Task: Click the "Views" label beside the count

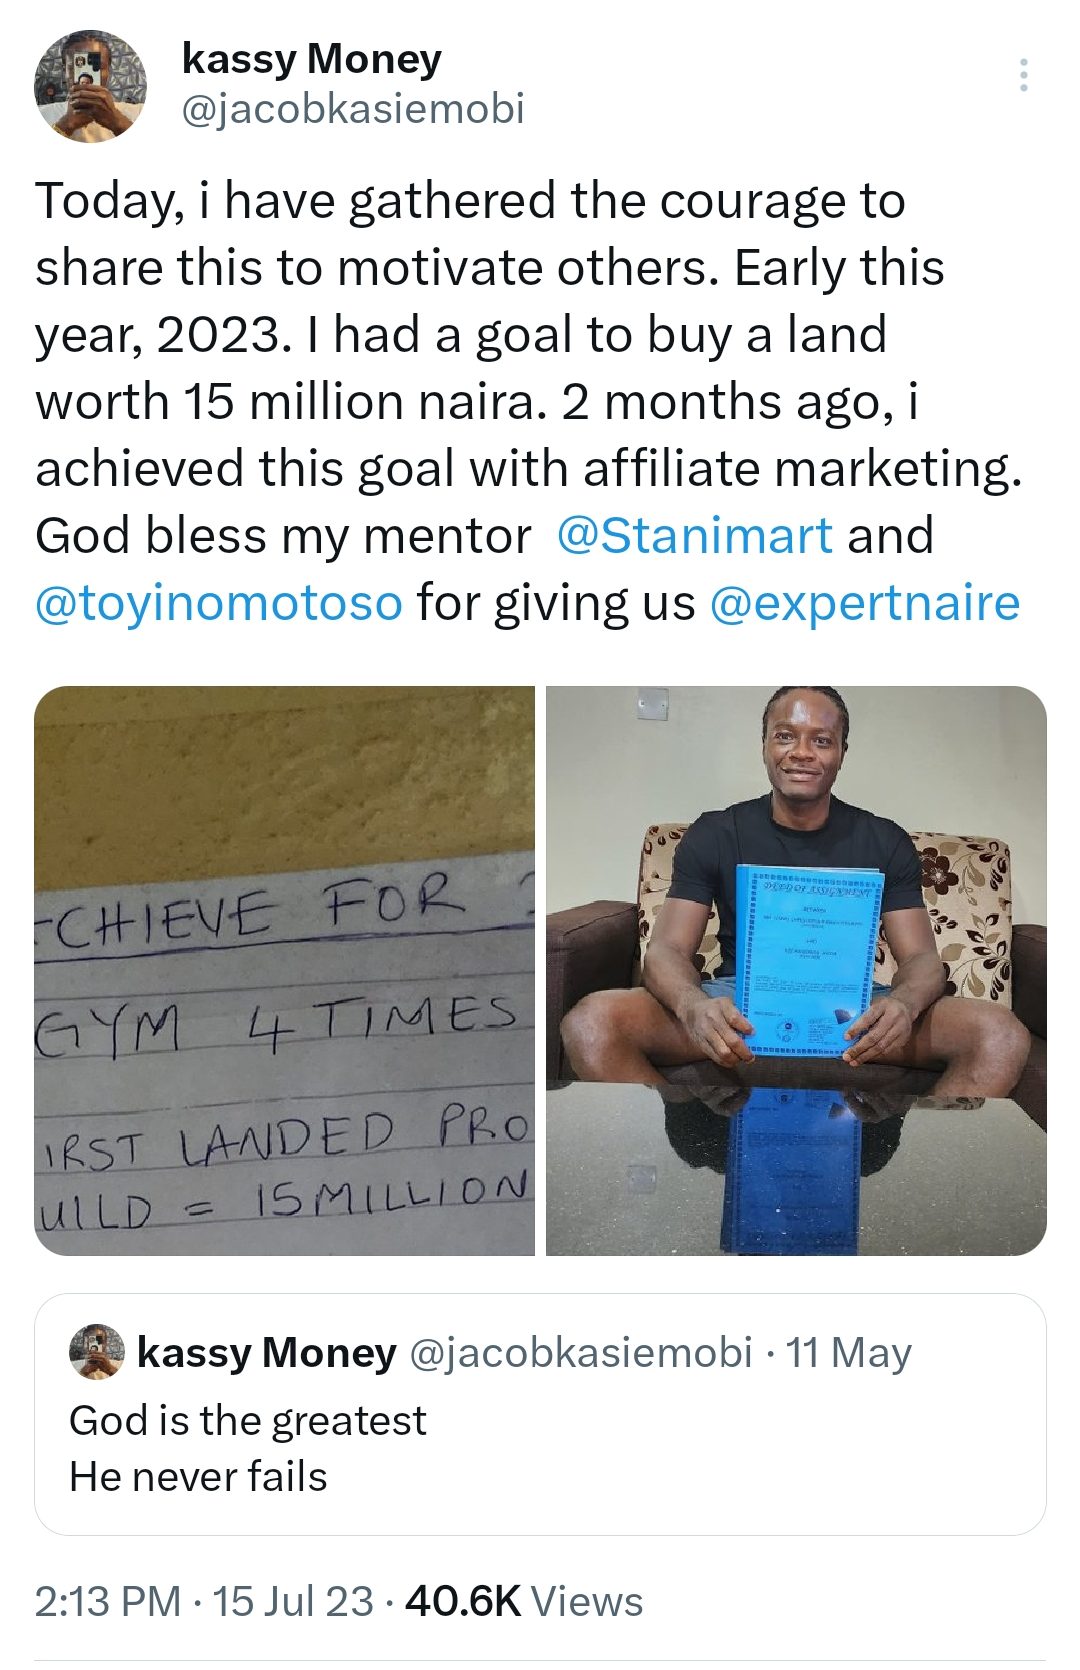Action: point(587,1602)
